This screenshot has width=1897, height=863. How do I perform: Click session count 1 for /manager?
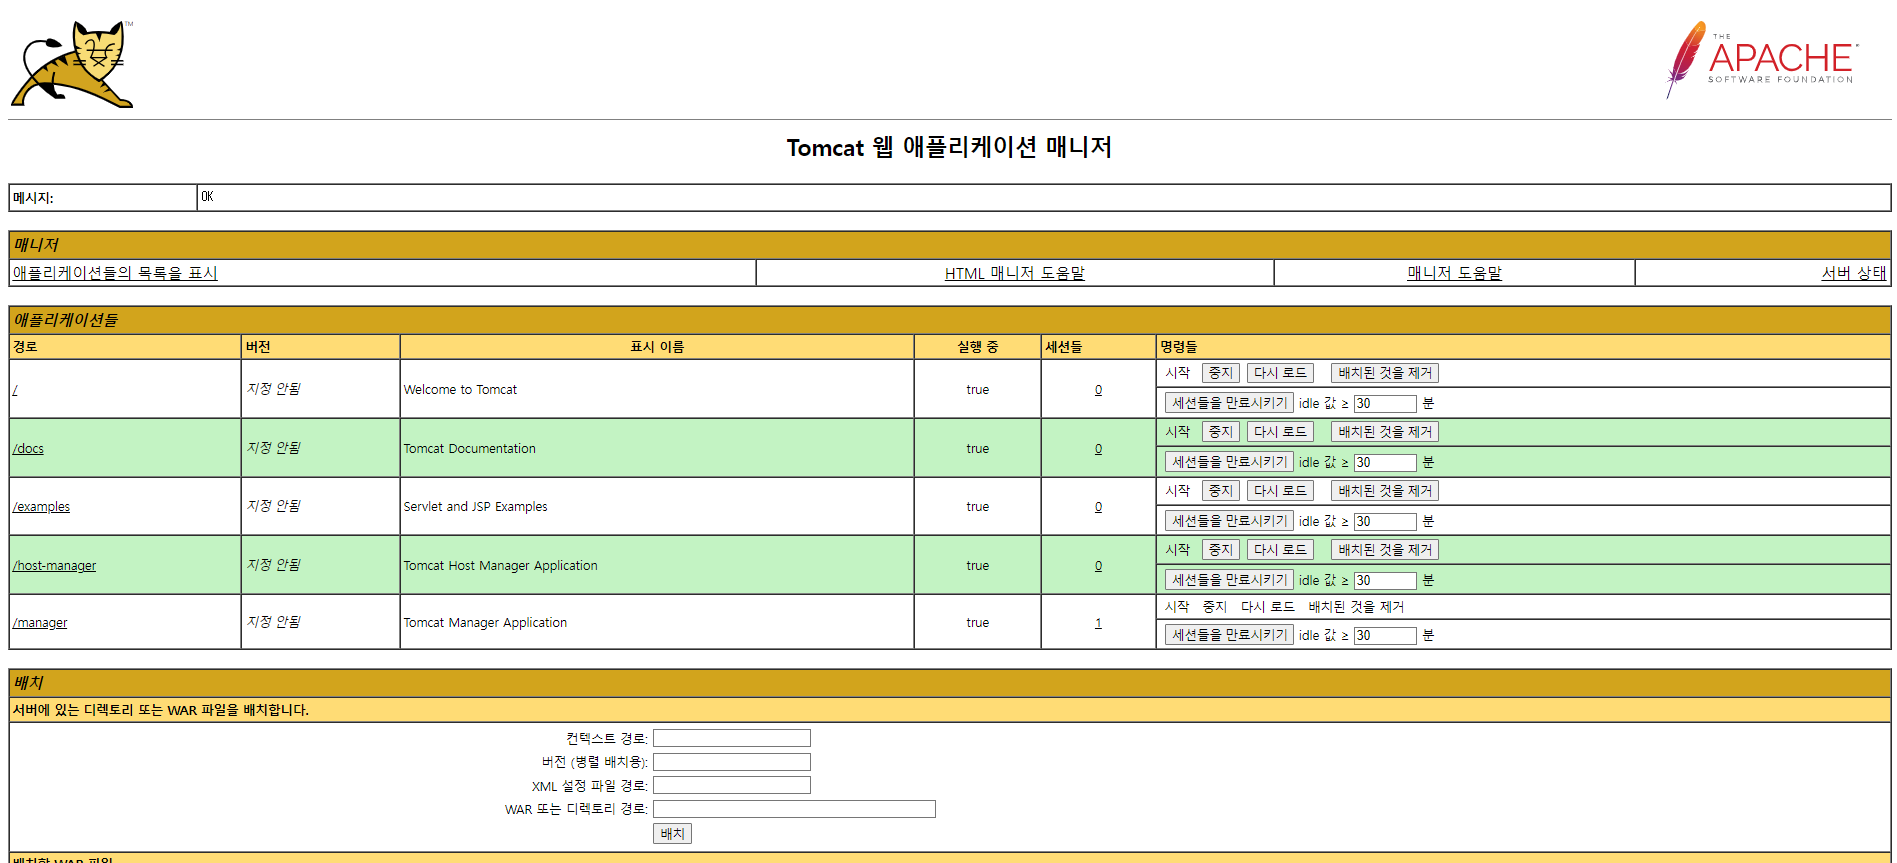(1098, 623)
